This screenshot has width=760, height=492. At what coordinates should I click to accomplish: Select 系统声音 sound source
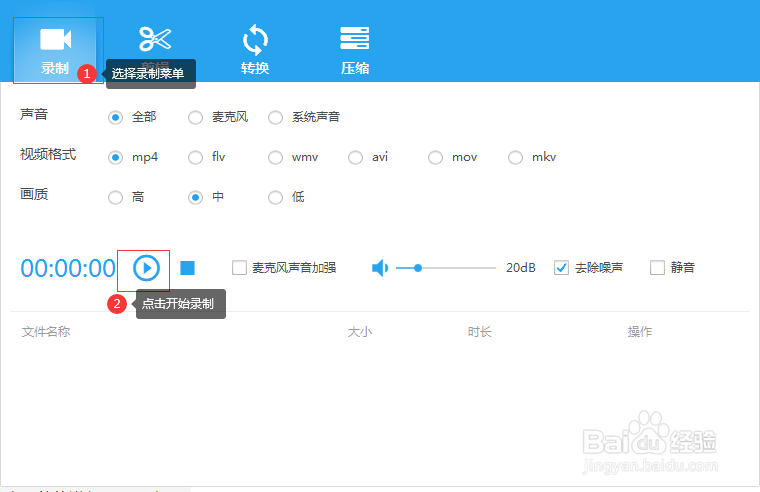tap(275, 117)
